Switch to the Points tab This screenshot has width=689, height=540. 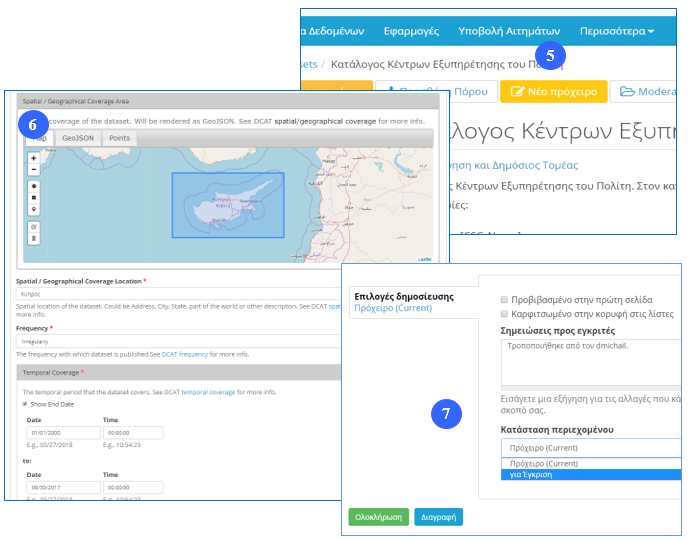click(x=119, y=138)
